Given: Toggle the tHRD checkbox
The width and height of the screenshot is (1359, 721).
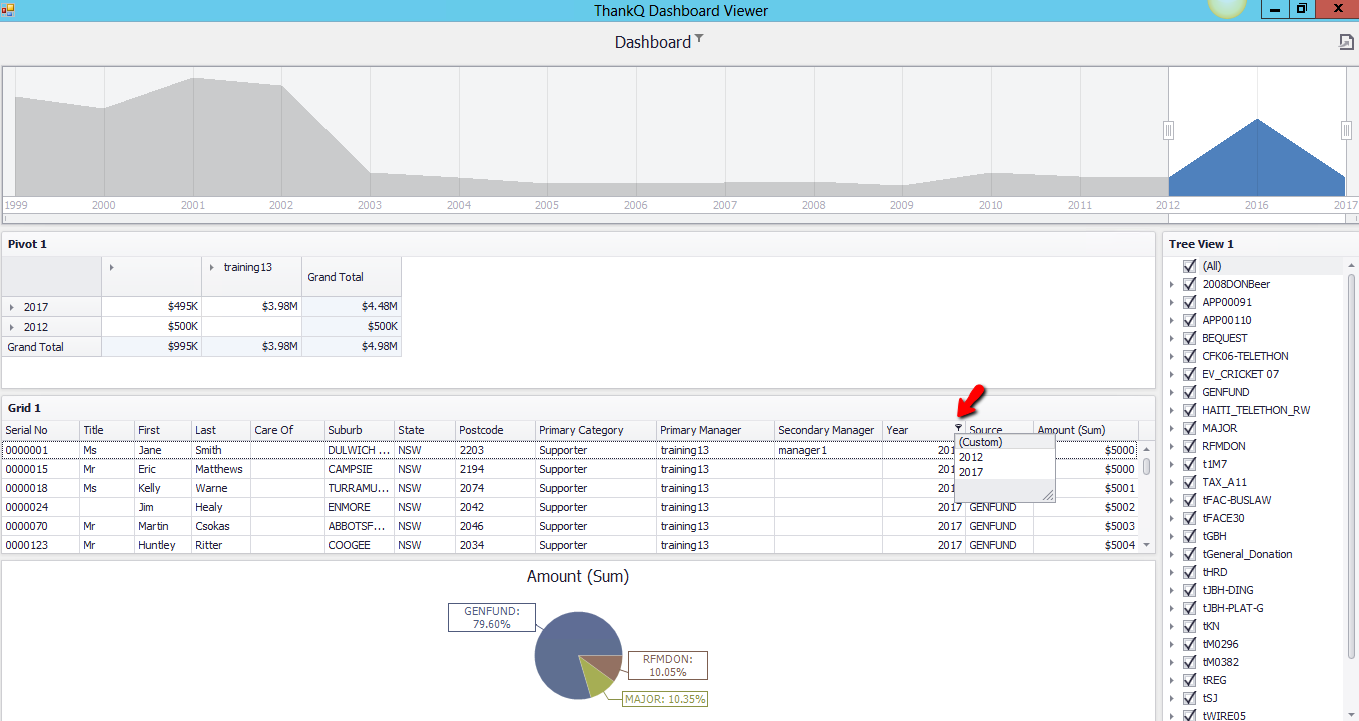Looking at the screenshot, I should (x=1189, y=572).
